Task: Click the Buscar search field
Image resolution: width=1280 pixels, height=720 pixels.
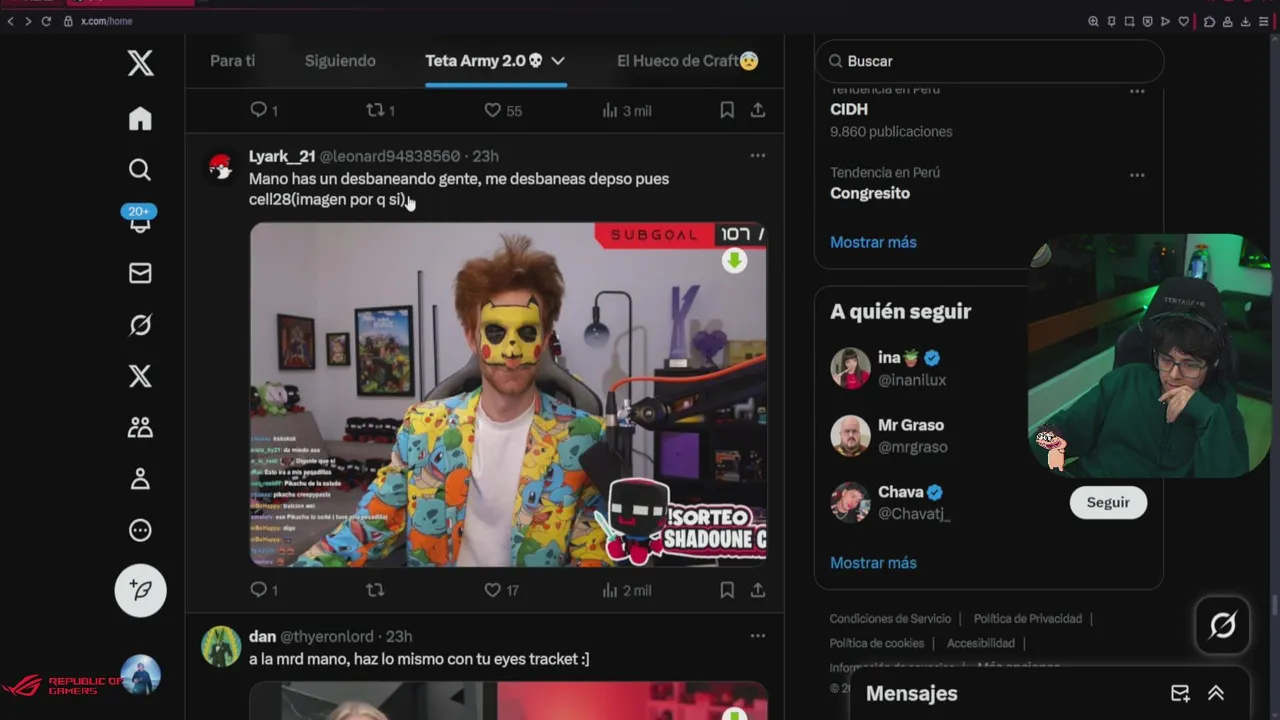Action: click(989, 61)
